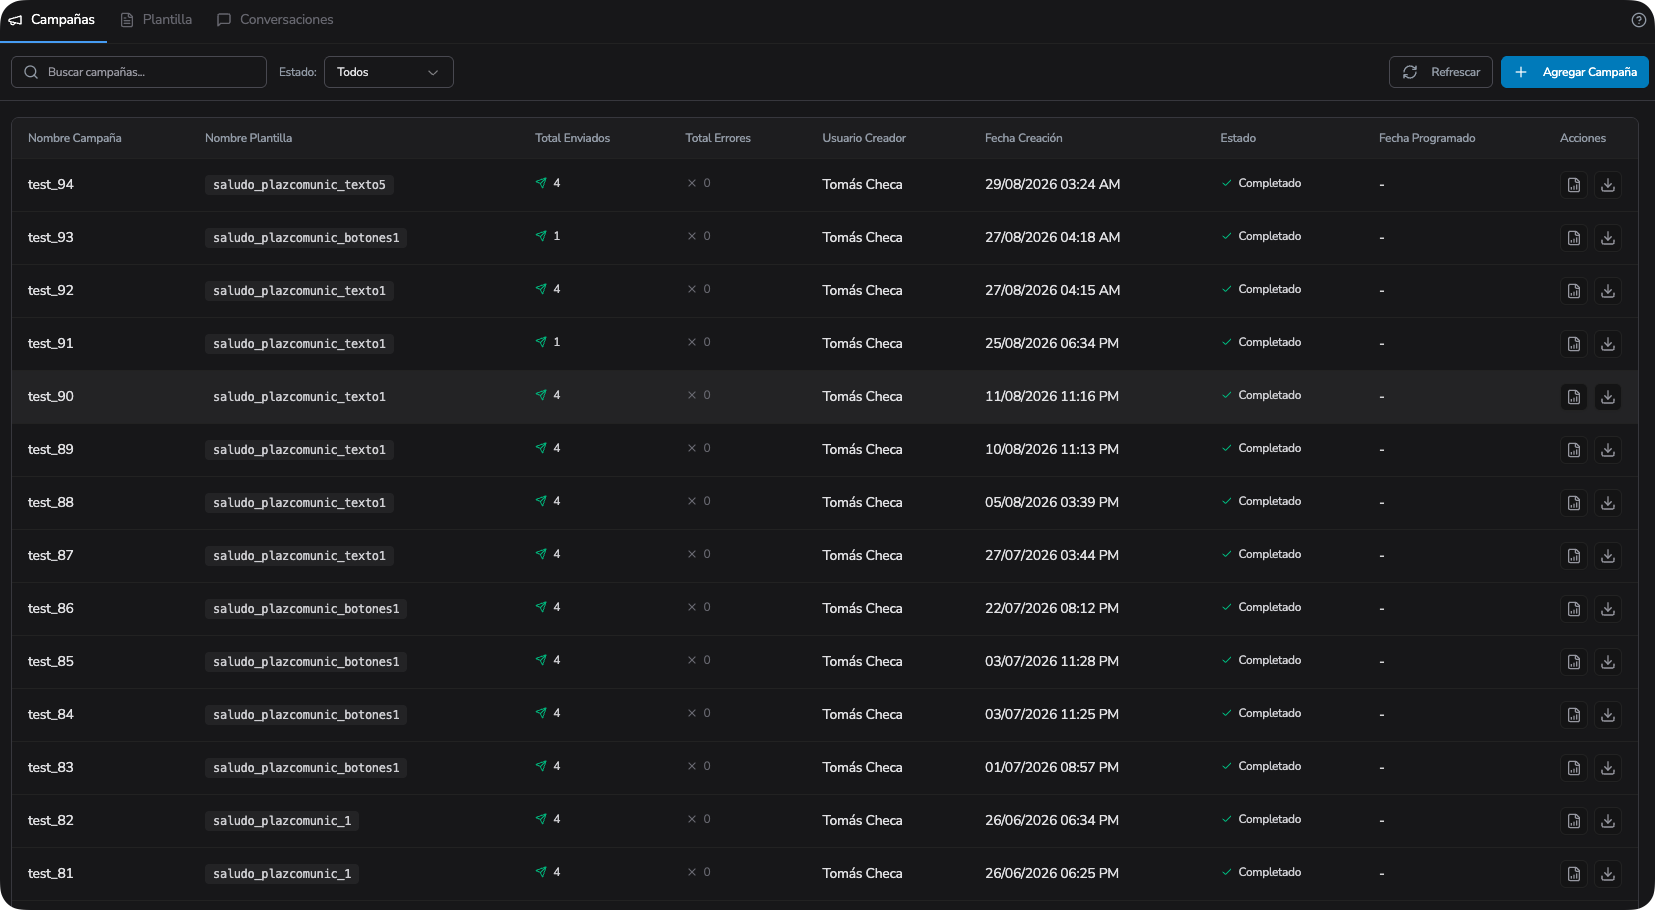This screenshot has height=910, width=1655.
Task: Sort by Total Enviados column header
Action: 572,138
